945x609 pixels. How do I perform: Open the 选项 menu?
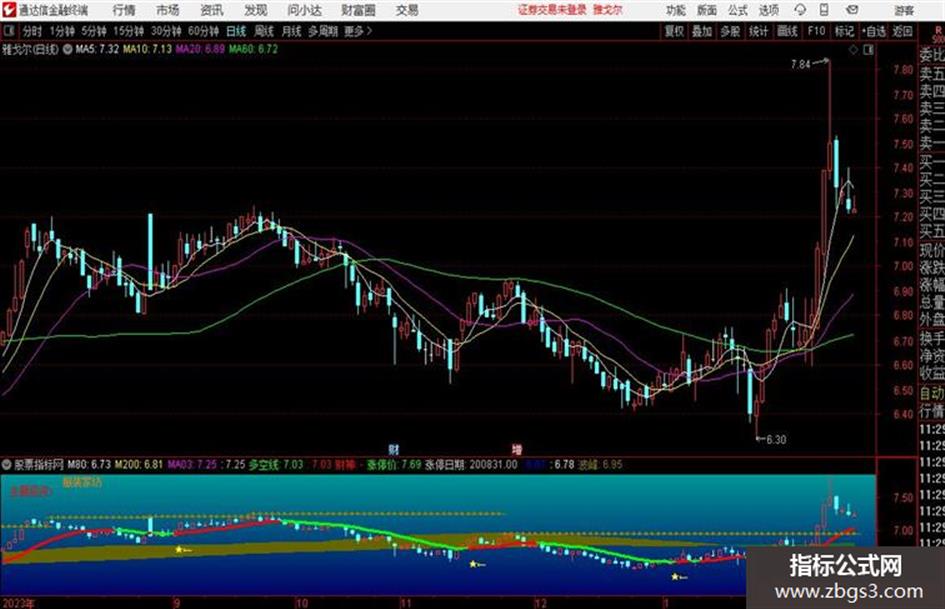769,10
